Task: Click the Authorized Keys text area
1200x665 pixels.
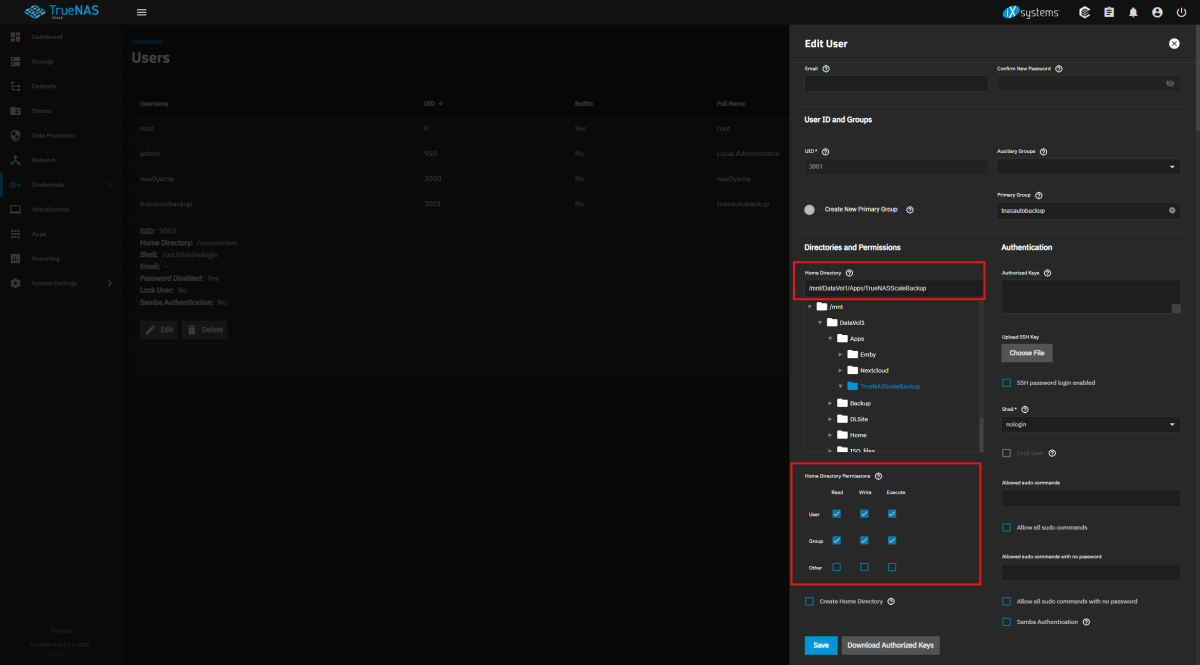Action: [1090, 296]
